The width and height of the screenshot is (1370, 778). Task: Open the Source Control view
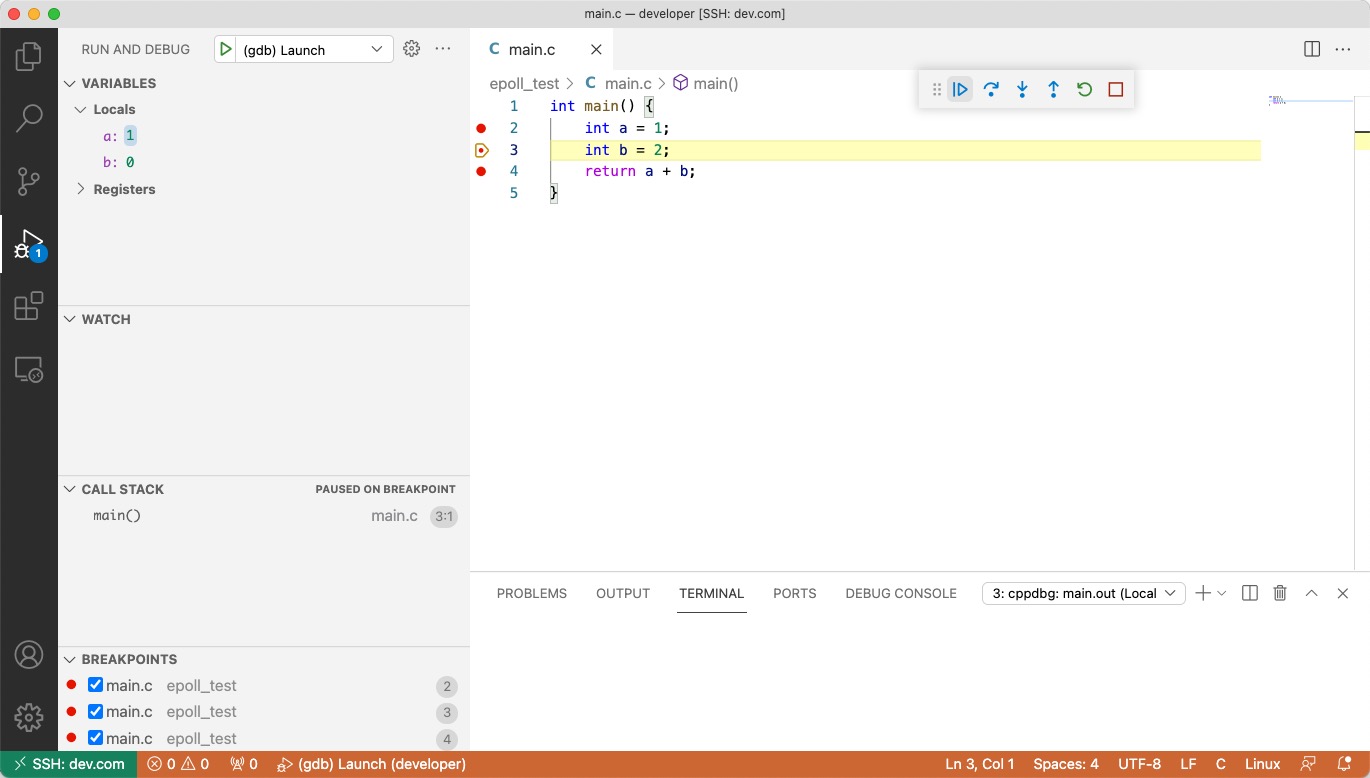tap(29, 181)
